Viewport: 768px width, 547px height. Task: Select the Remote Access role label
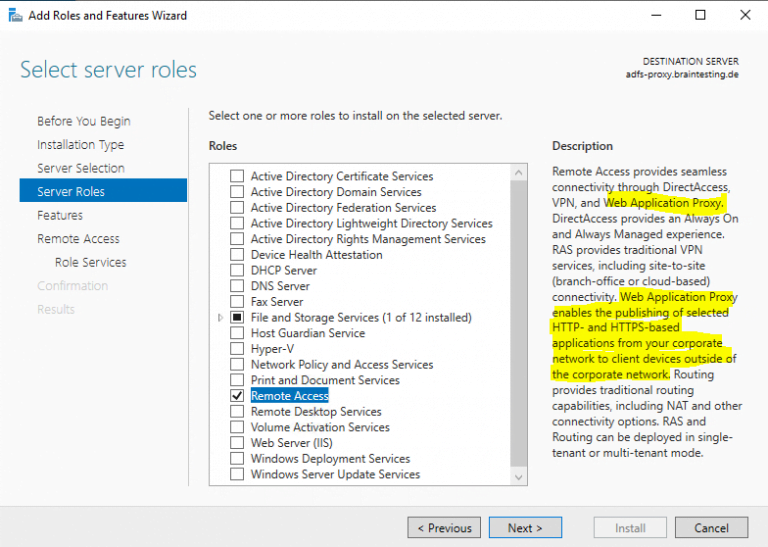pyautogui.click(x=289, y=396)
